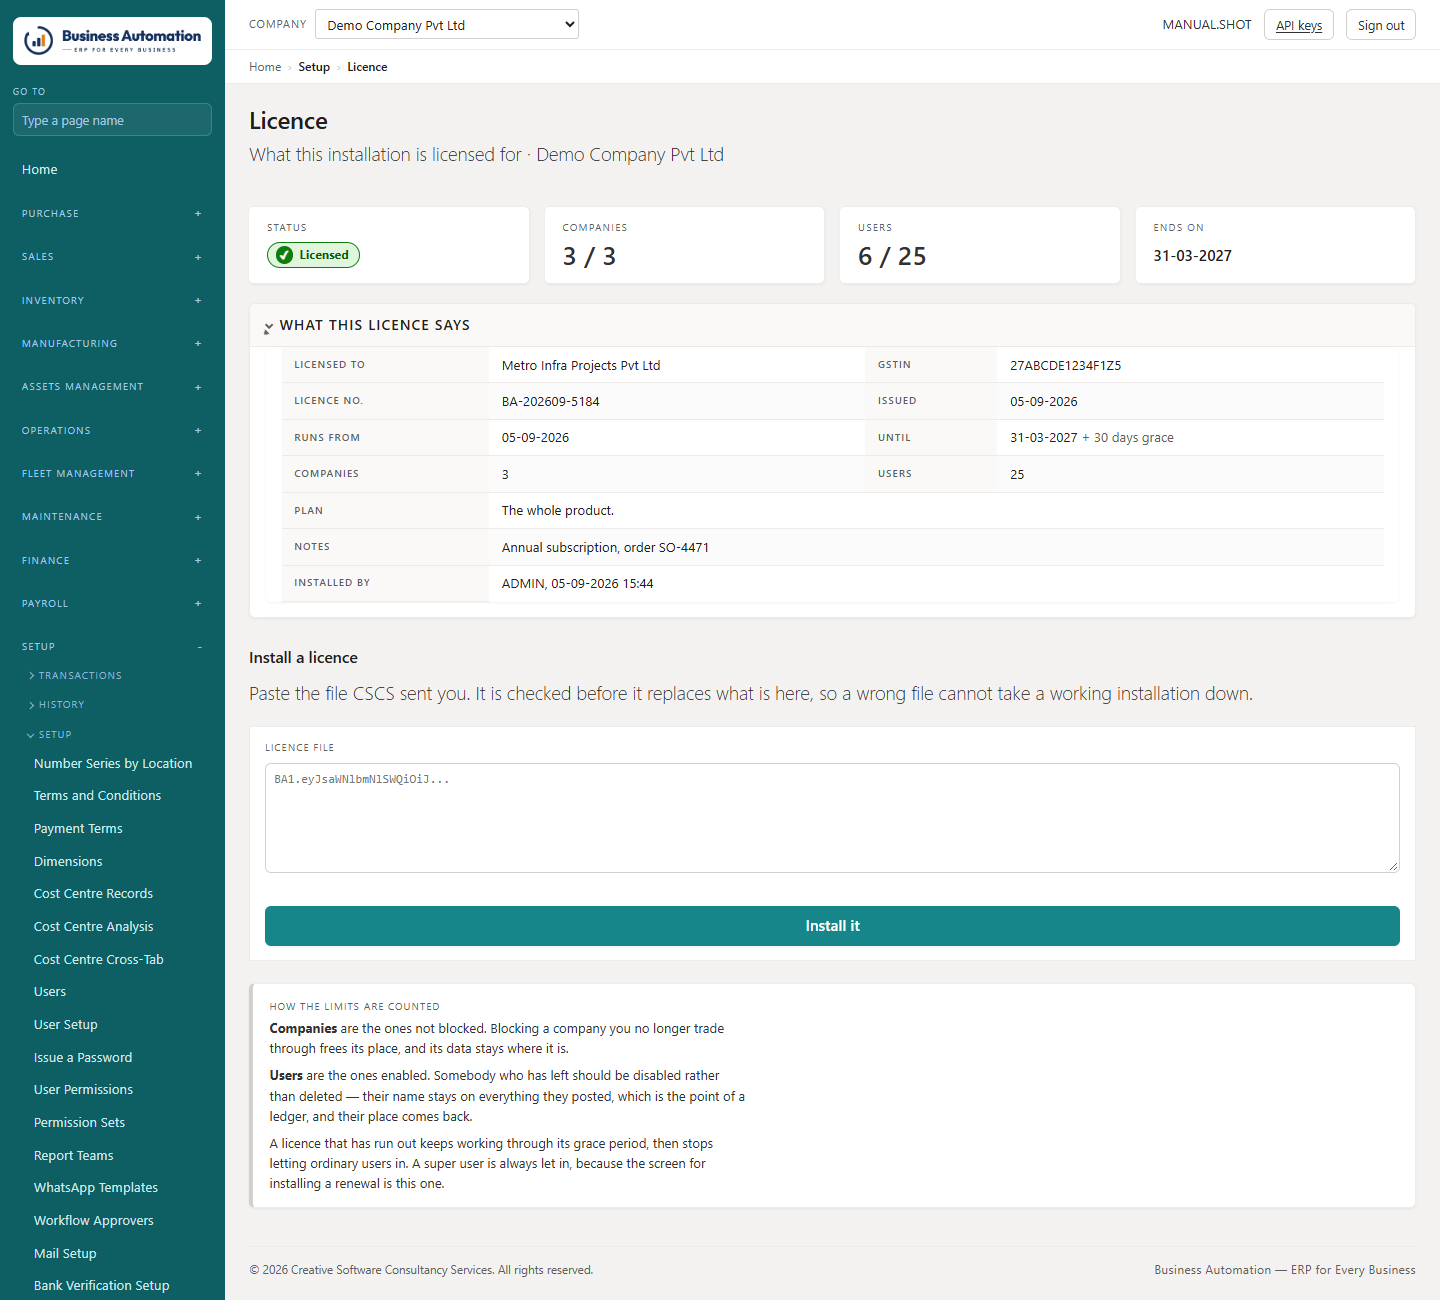The width and height of the screenshot is (1440, 1300).
Task: Expand the Maintenance menu section
Action: pyautogui.click(x=112, y=517)
